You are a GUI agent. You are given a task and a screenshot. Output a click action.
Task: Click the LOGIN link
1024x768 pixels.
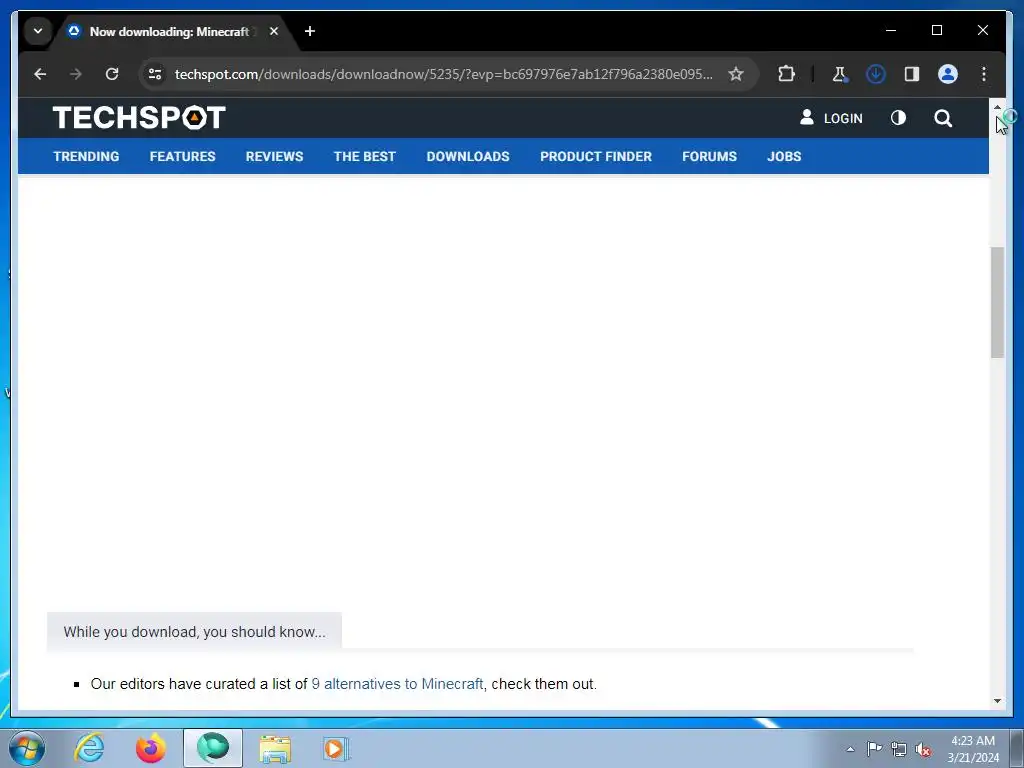point(831,118)
